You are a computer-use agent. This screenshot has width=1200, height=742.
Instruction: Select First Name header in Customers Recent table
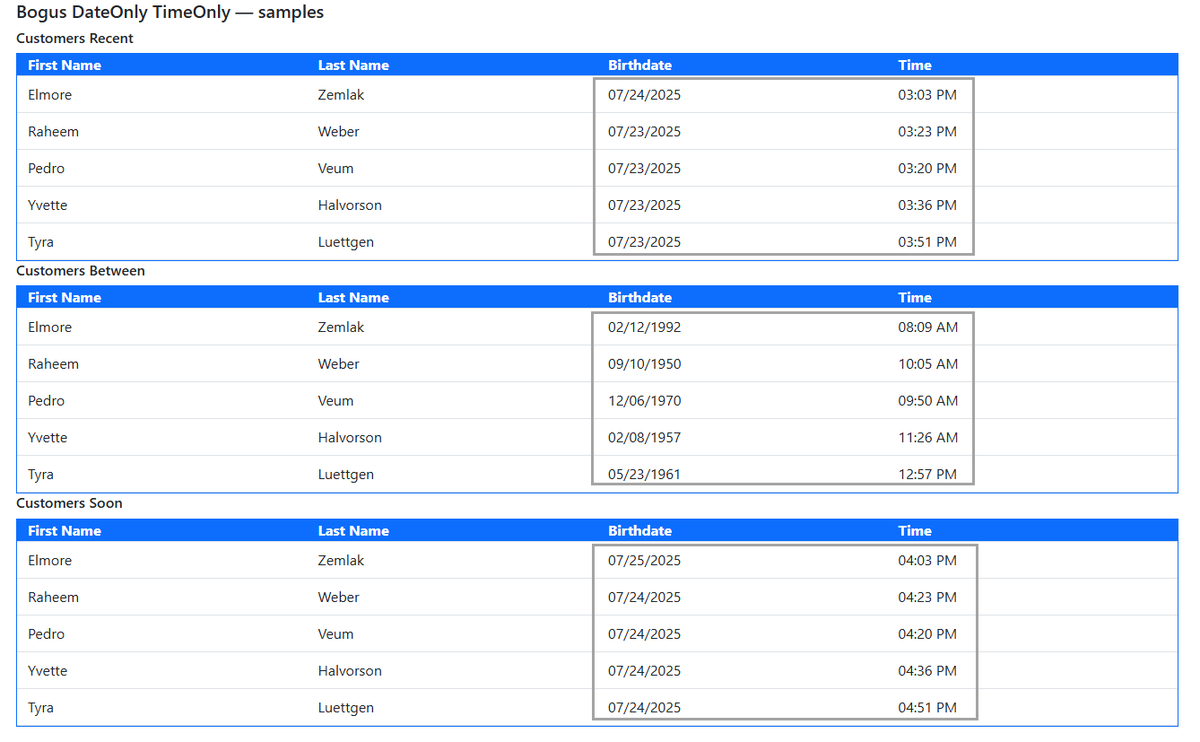[65, 65]
